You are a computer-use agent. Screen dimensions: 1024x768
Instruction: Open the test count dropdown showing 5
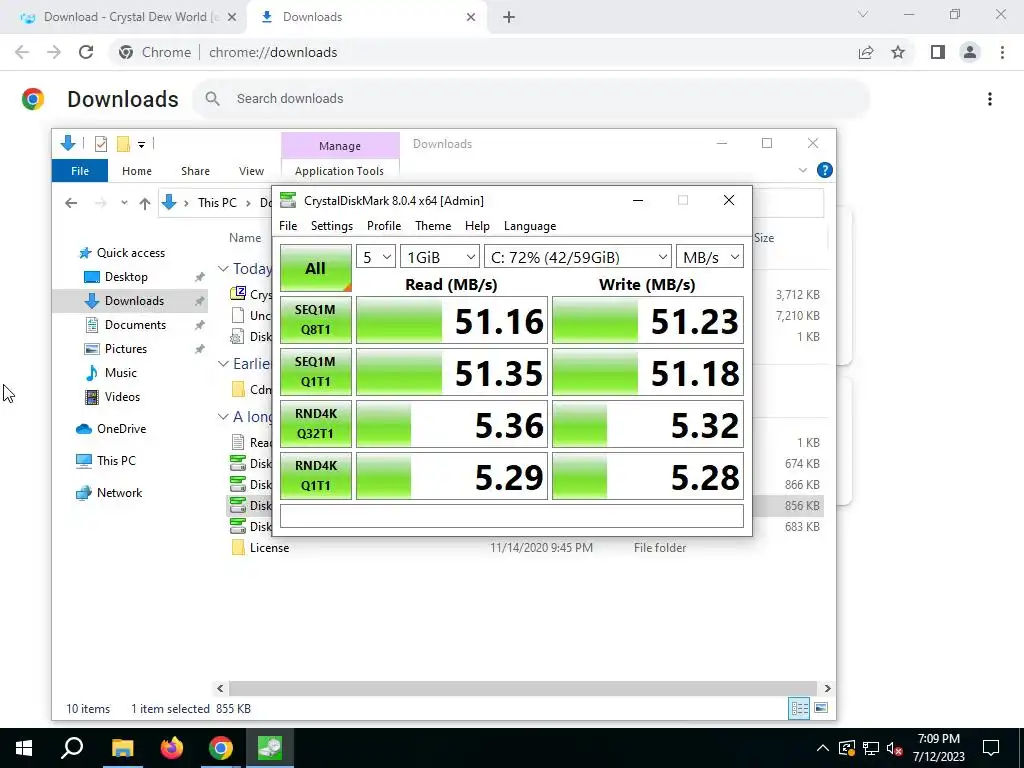coord(376,257)
